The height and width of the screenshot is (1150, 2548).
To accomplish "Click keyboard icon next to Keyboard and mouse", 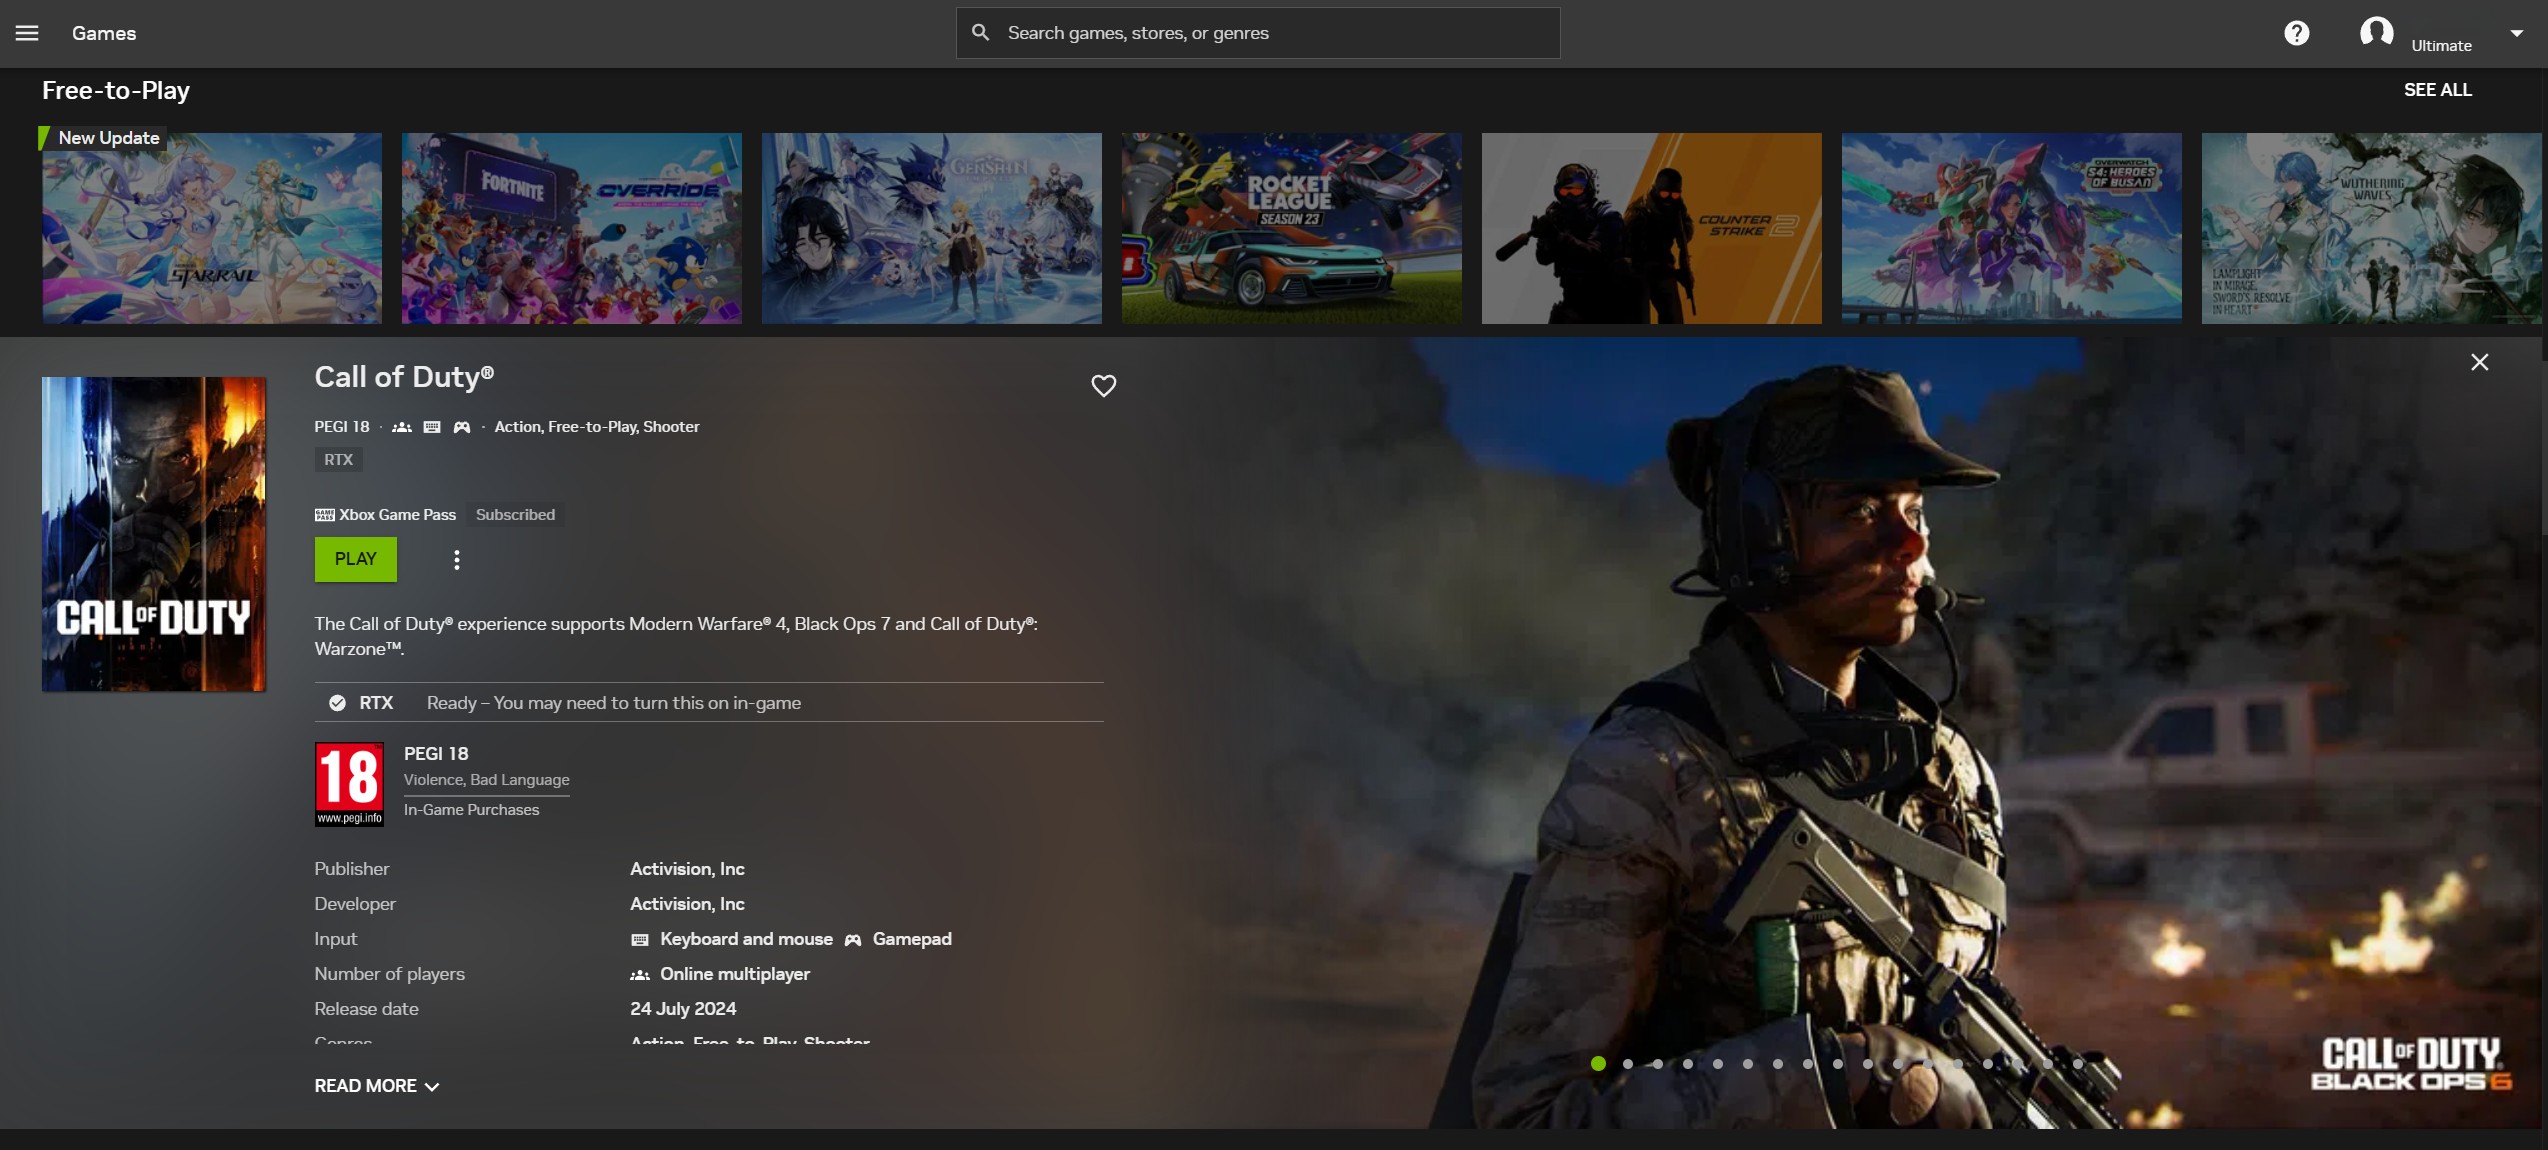I will click(640, 940).
